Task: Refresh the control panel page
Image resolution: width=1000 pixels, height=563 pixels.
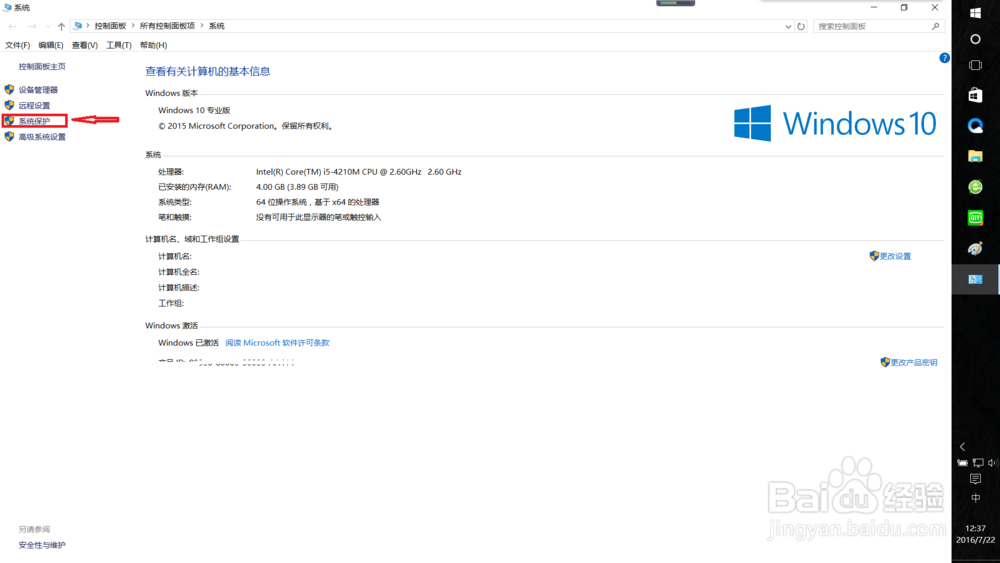Action: pos(801,26)
